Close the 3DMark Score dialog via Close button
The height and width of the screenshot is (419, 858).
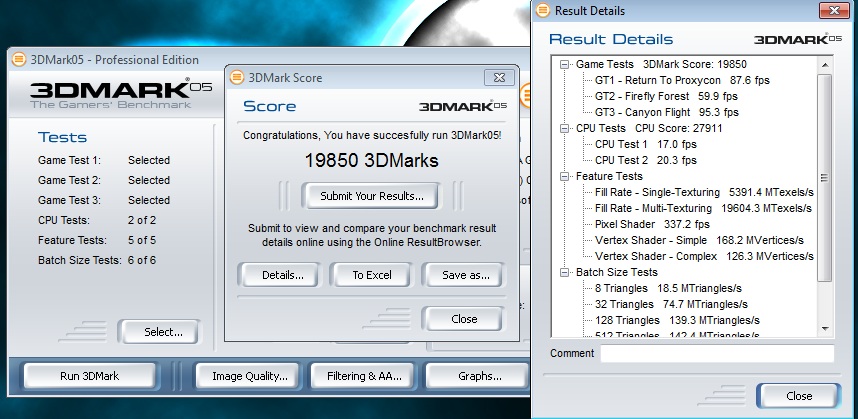464,319
